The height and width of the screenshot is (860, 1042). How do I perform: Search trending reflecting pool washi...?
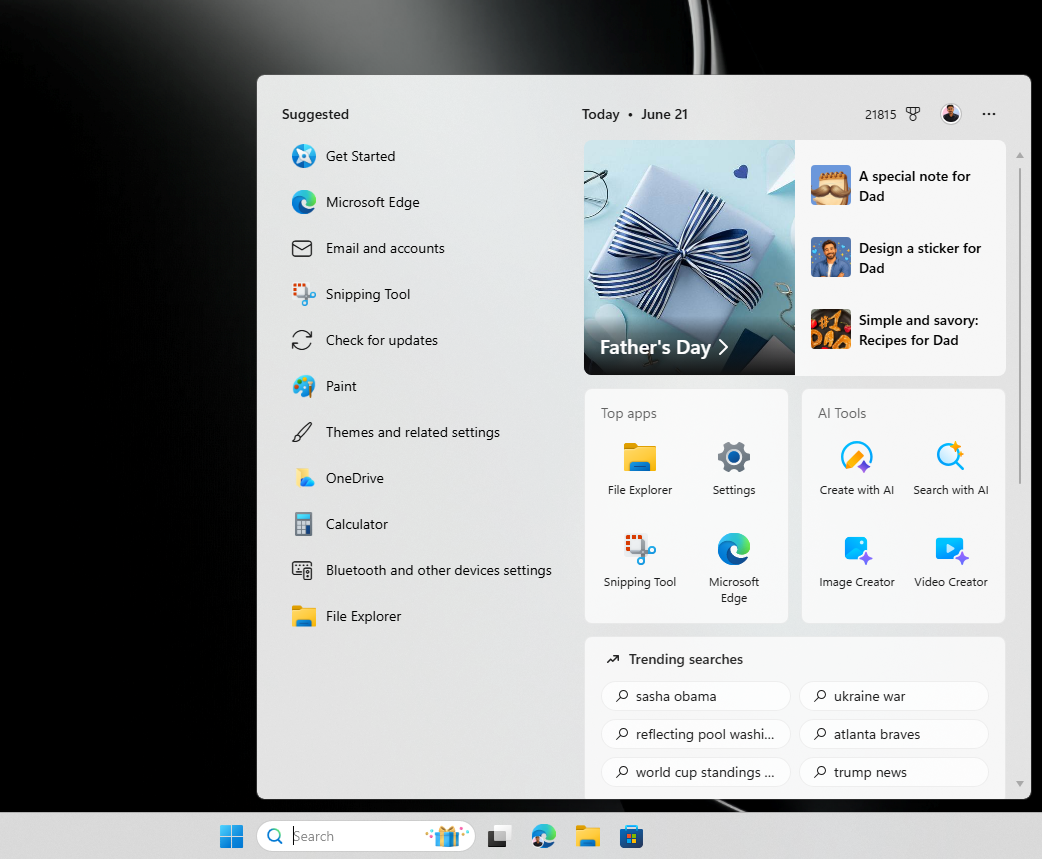pos(696,734)
